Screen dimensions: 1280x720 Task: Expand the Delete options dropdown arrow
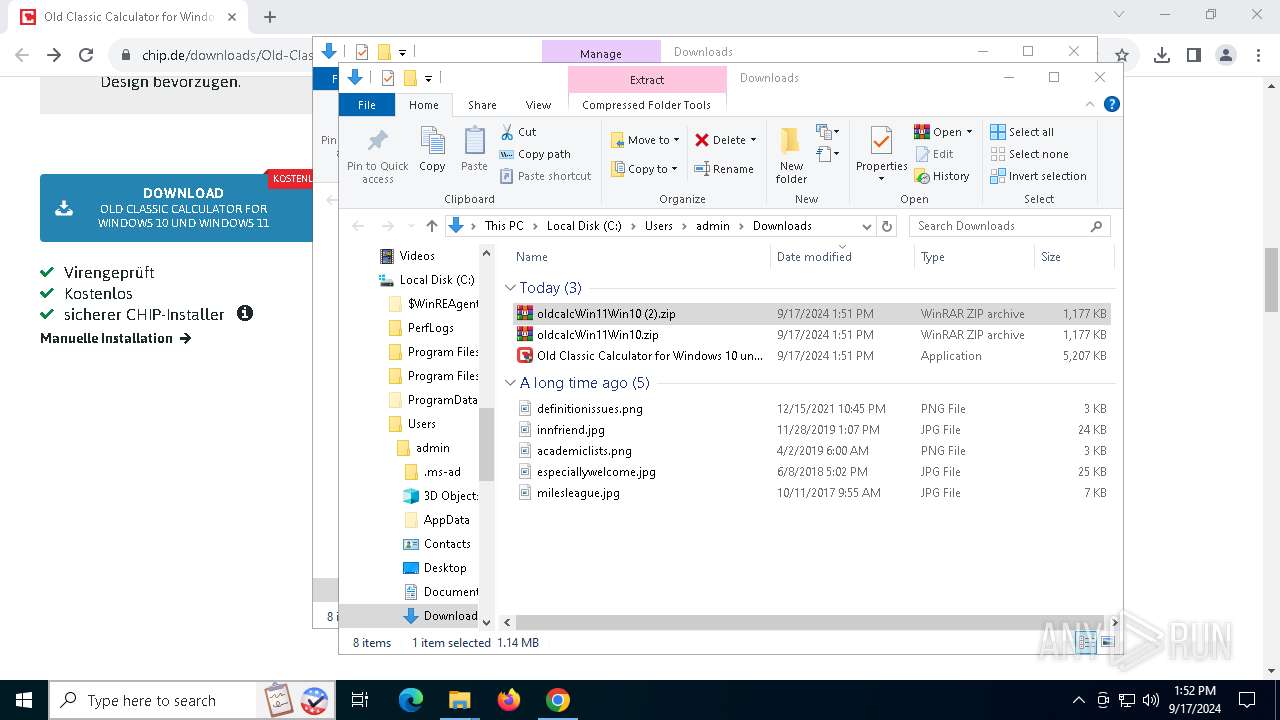pos(753,140)
